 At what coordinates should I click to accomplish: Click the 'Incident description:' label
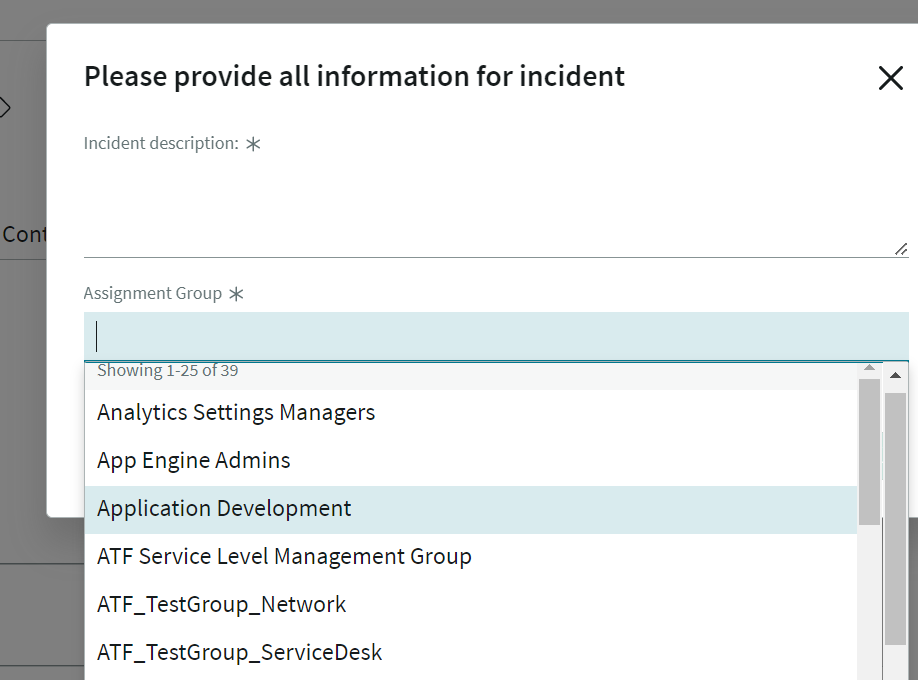click(161, 143)
